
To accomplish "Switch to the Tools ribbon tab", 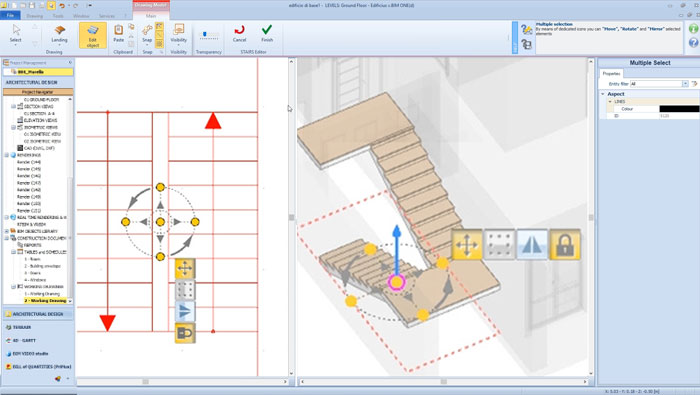I will click(x=58, y=16).
